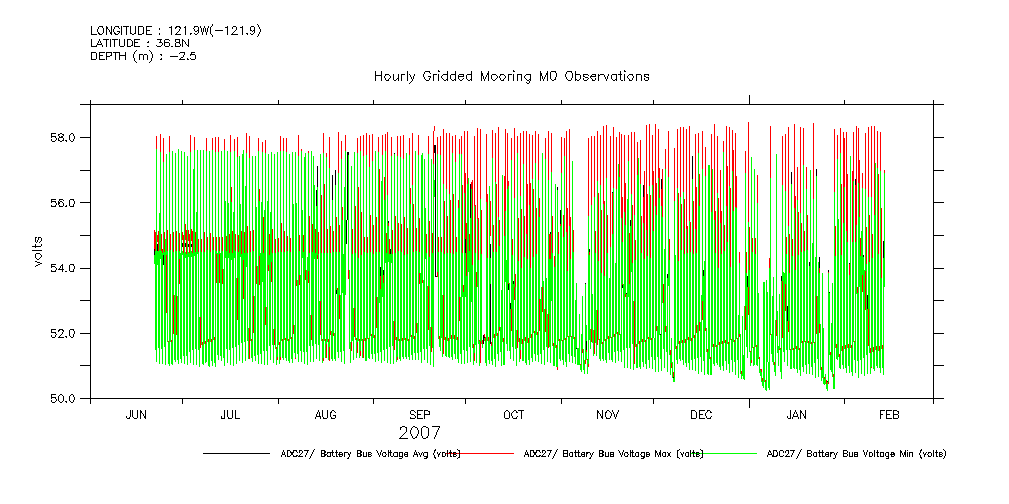Select the Battery Bus Voltage Avg legend entry

point(370,454)
